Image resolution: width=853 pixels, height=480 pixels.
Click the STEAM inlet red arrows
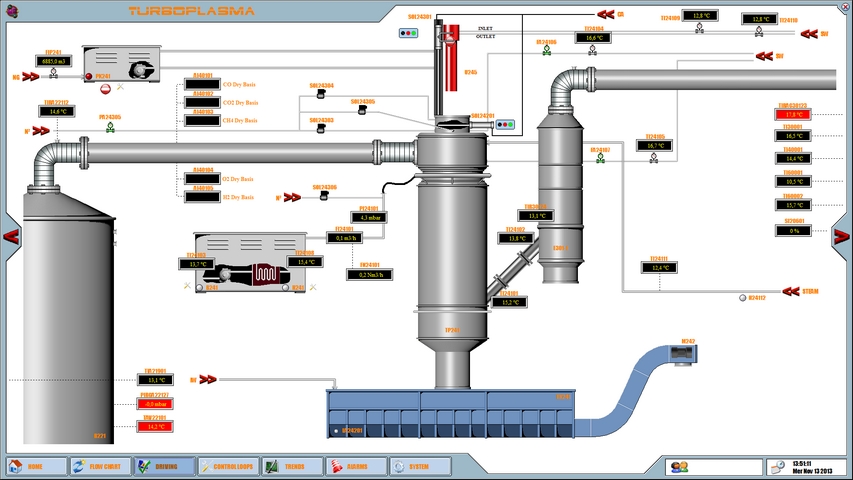[791, 292]
